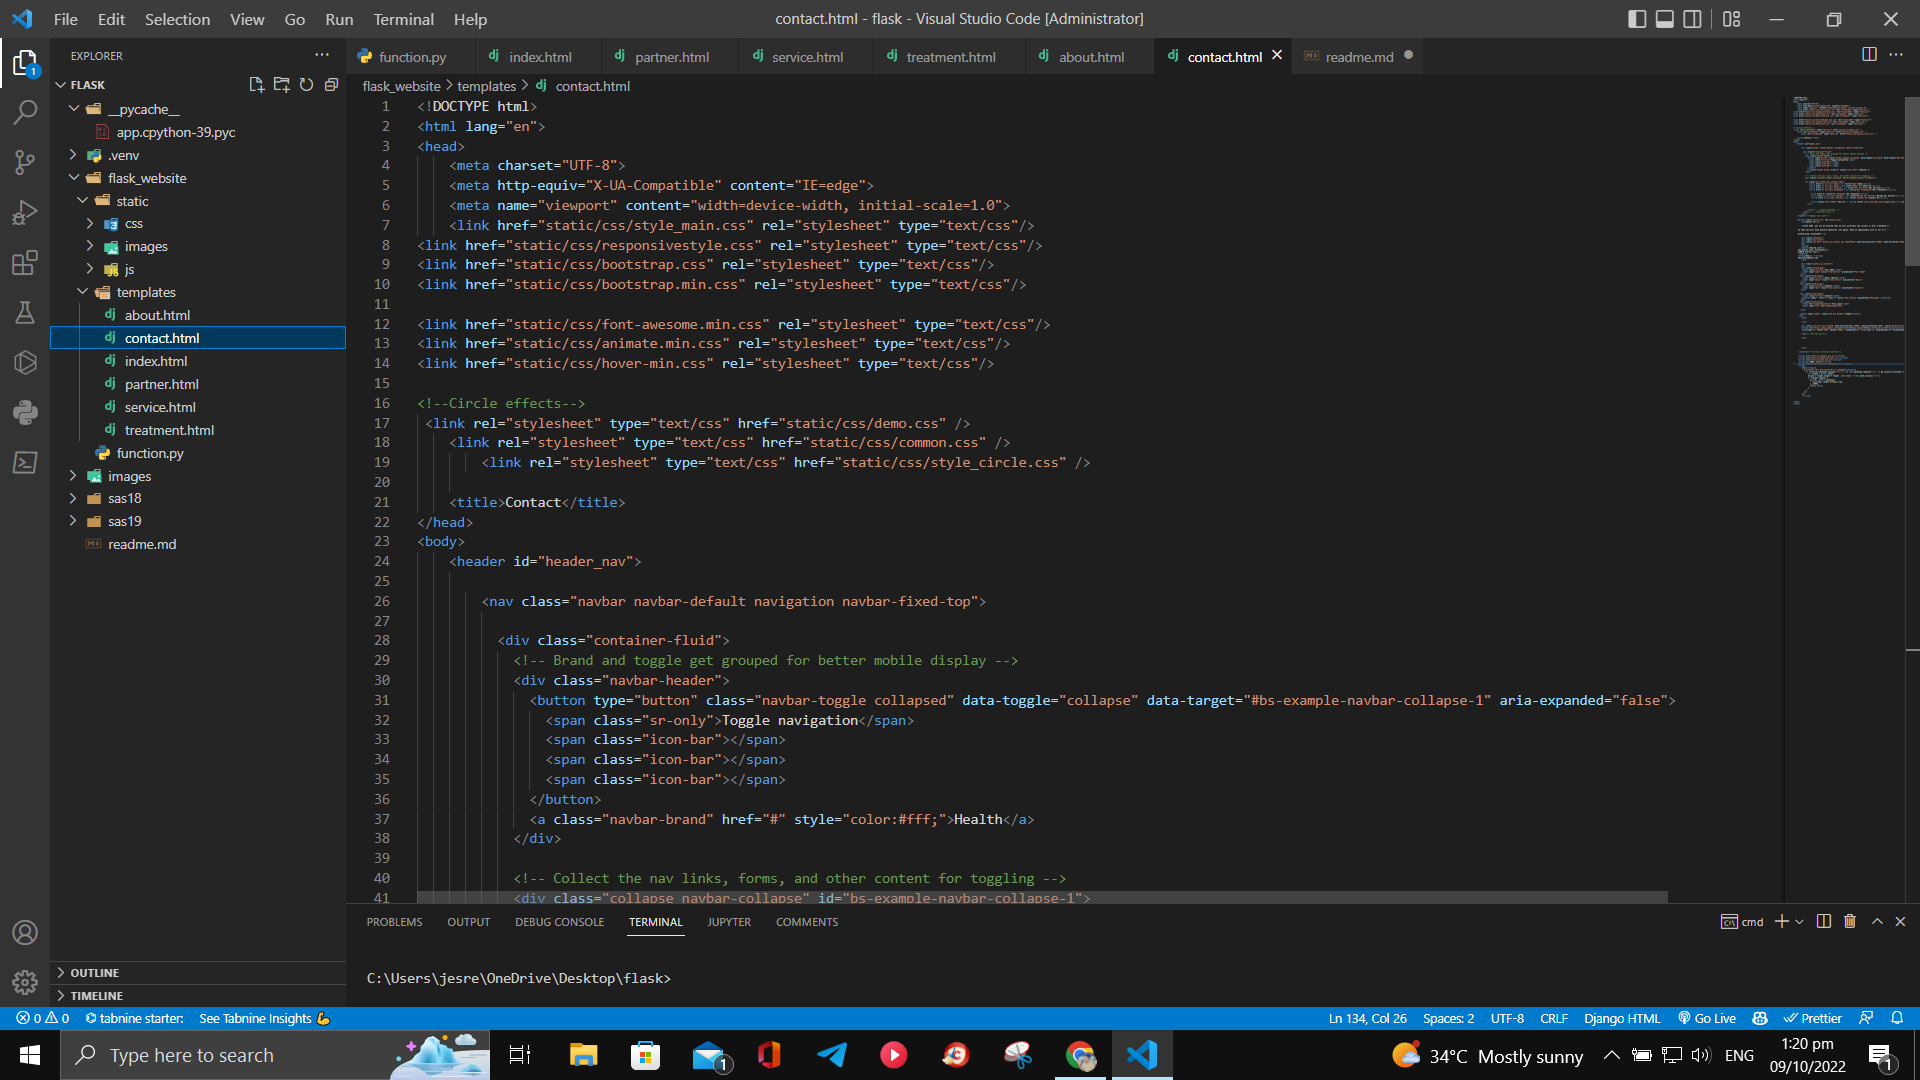Open Google Chrome from the taskbar
Viewport: 1920px width, 1080px height.
coord(1080,1055)
